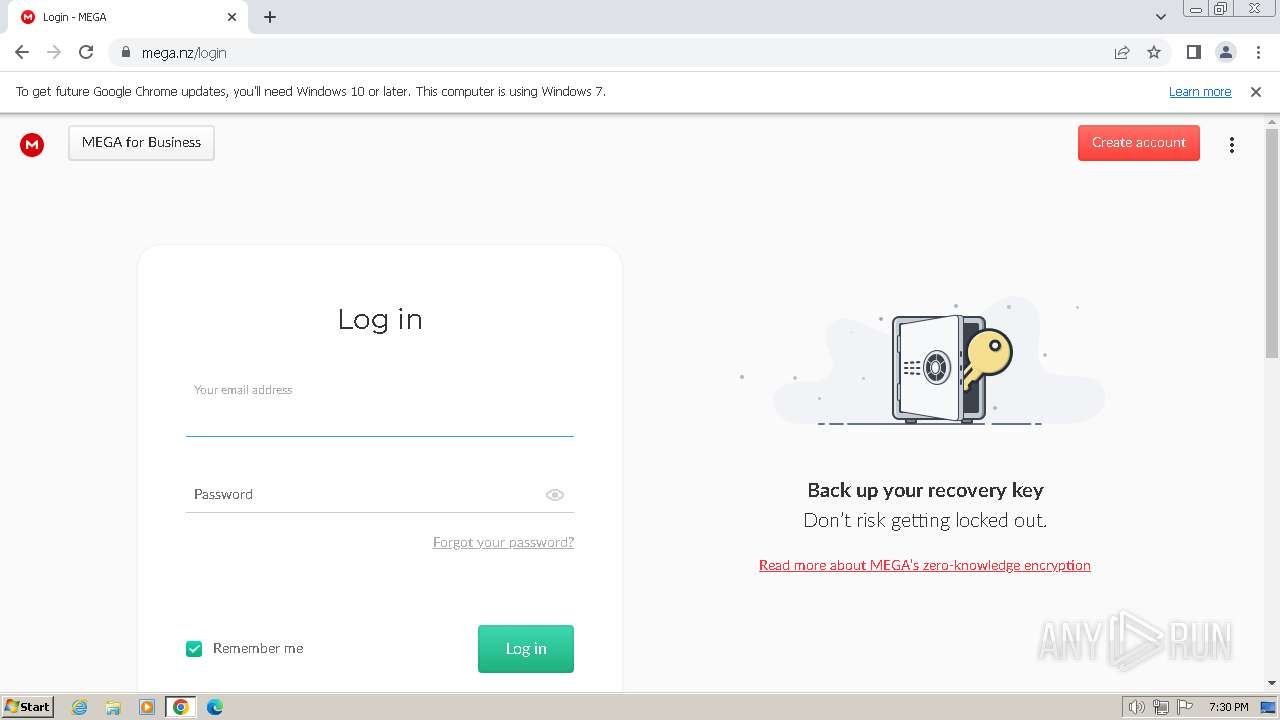The height and width of the screenshot is (720, 1280).
Task: Open Chrome three-dot menu
Action: click(1259, 52)
